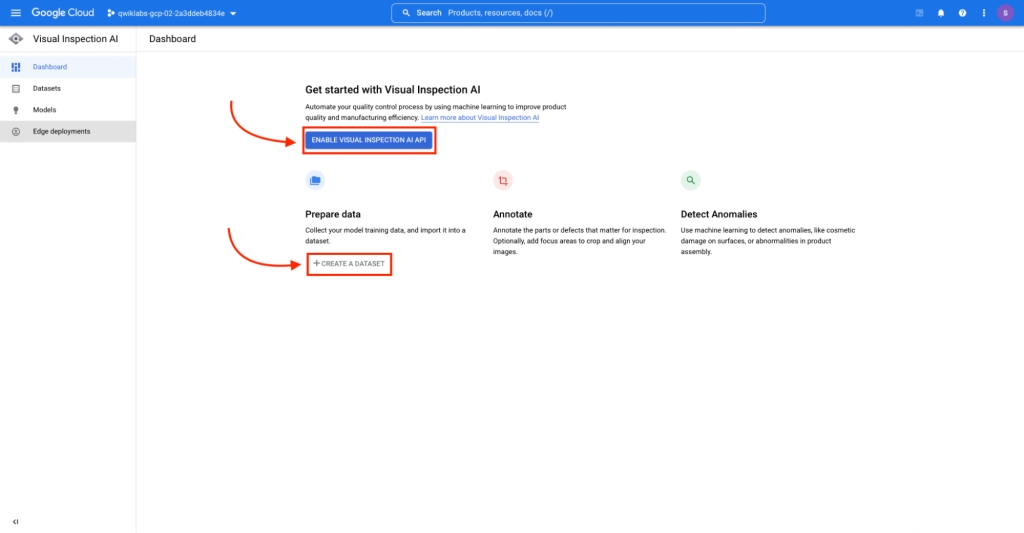Follow Learn more about Visual Inspection AI link
The height and width of the screenshot is (533, 1024).
point(480,118)
